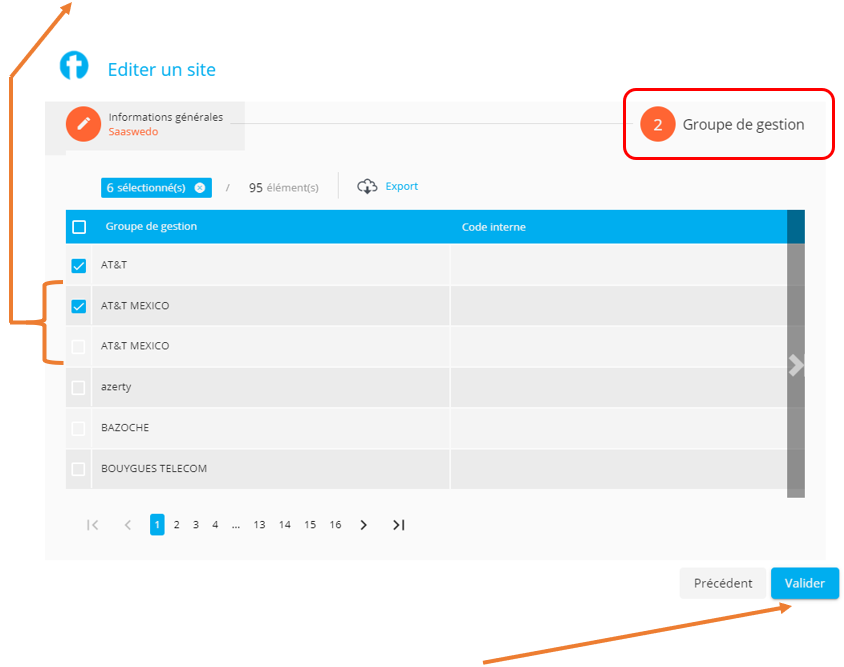Click the azerty row text

point(116,387)
